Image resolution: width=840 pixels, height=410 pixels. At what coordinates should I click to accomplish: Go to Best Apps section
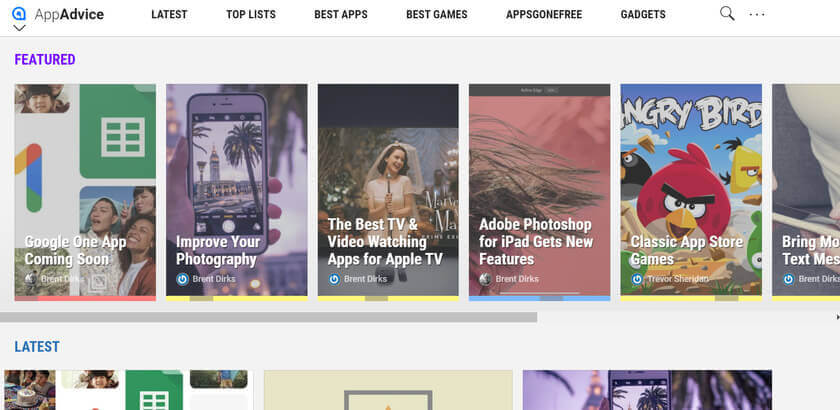(341, 14)
